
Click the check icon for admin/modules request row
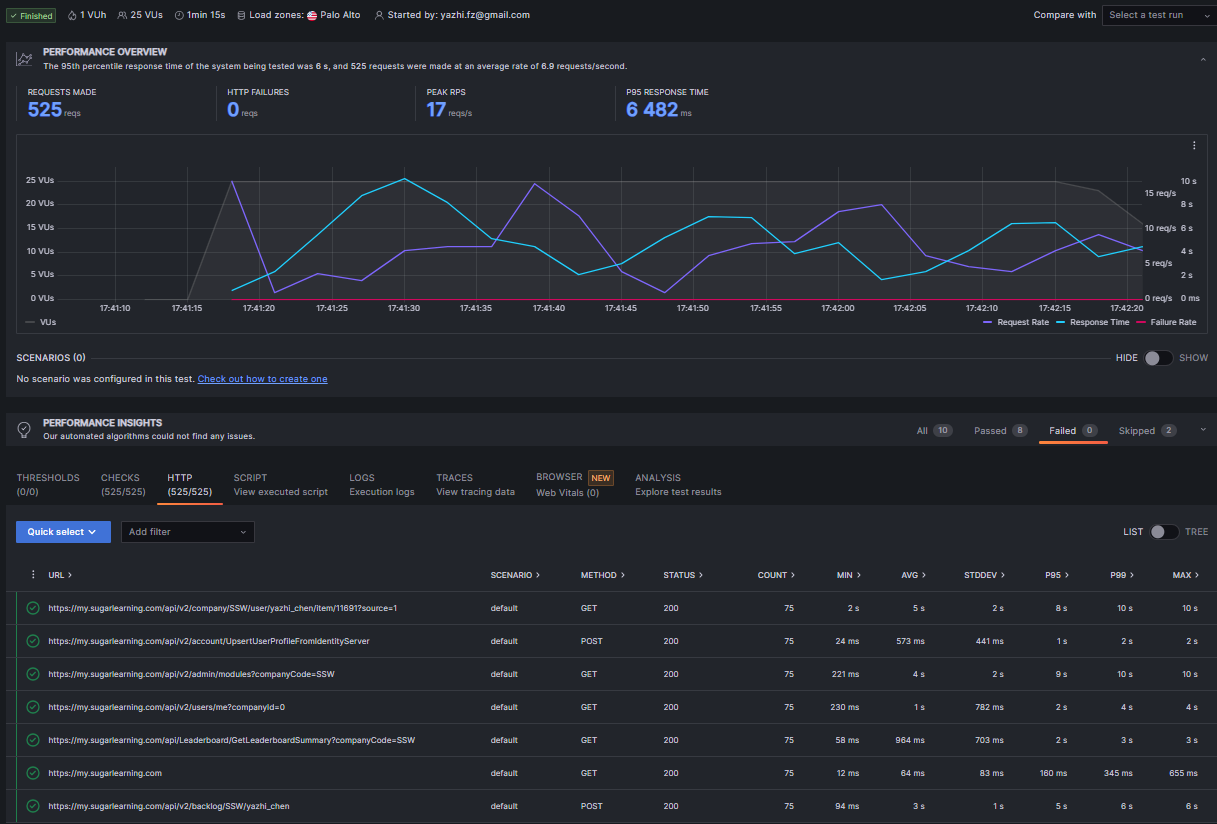click(33, 674)
